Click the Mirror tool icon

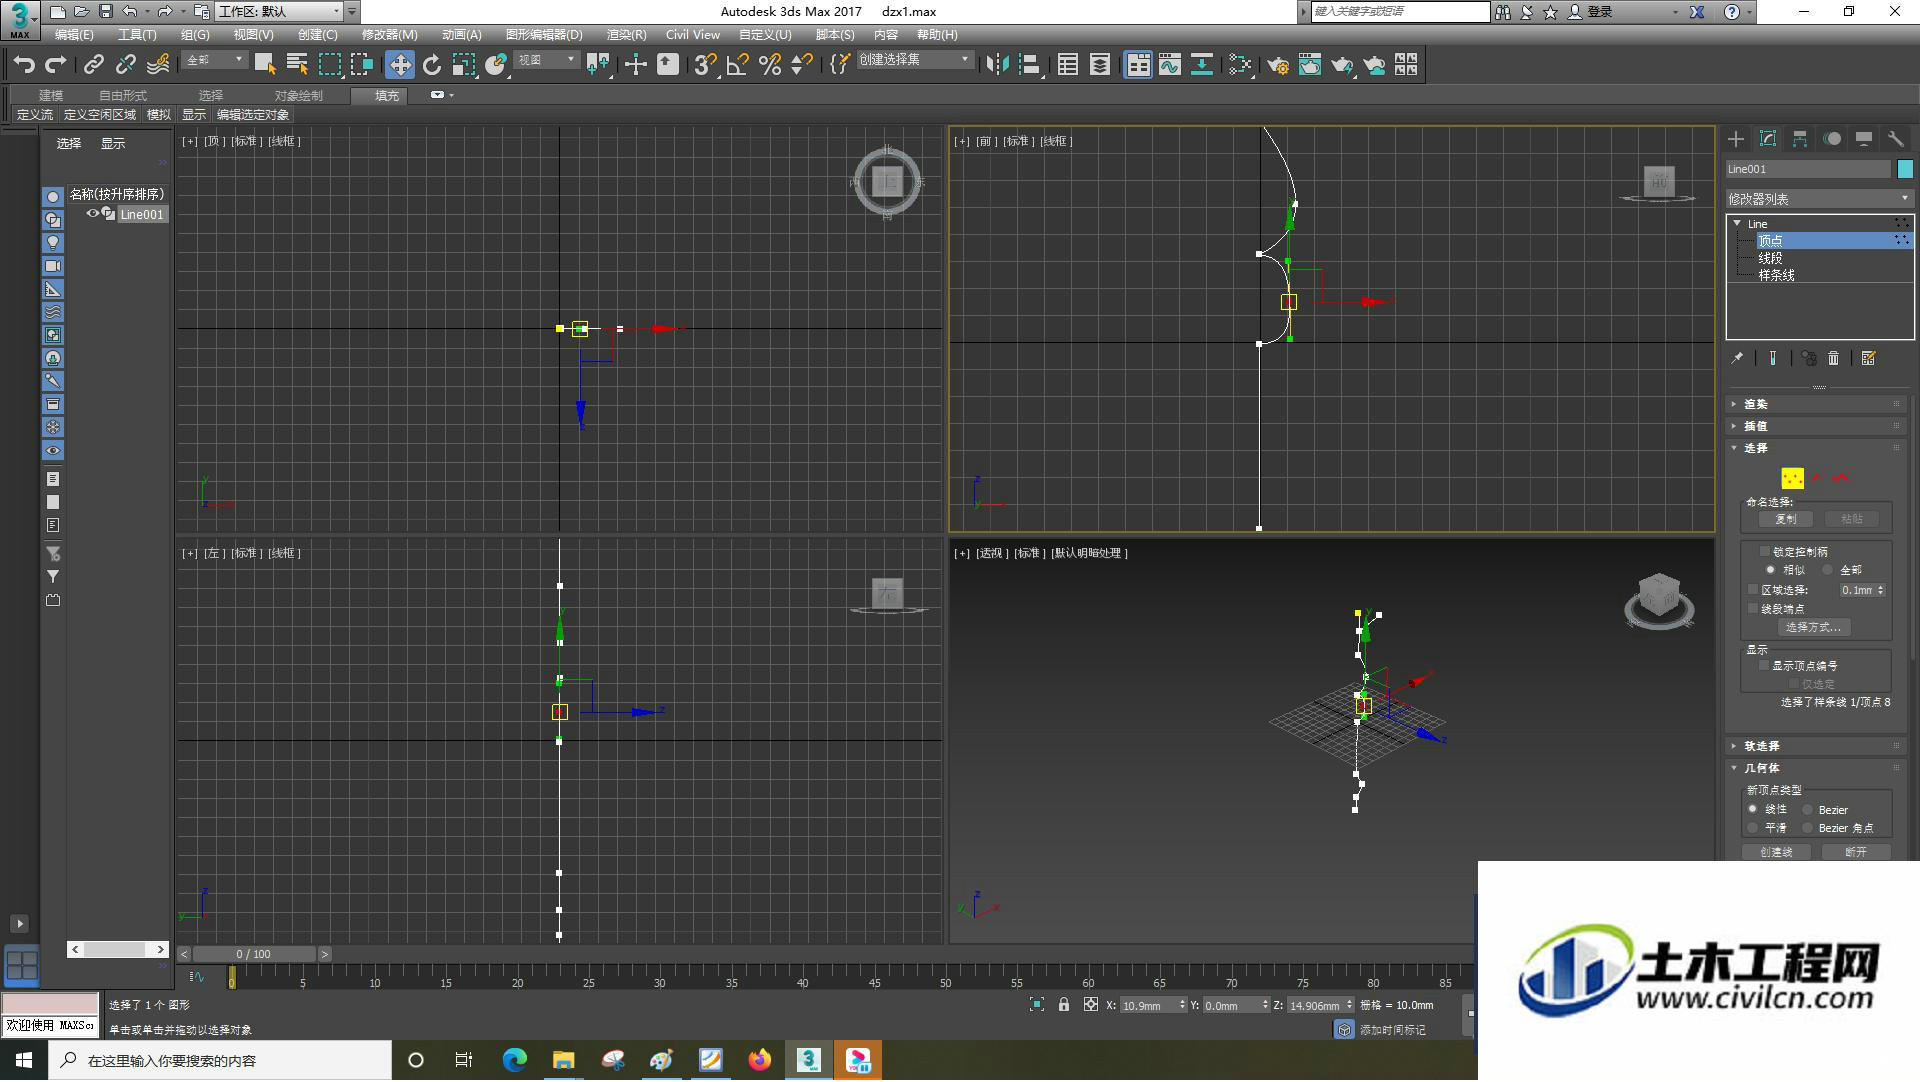997,65
